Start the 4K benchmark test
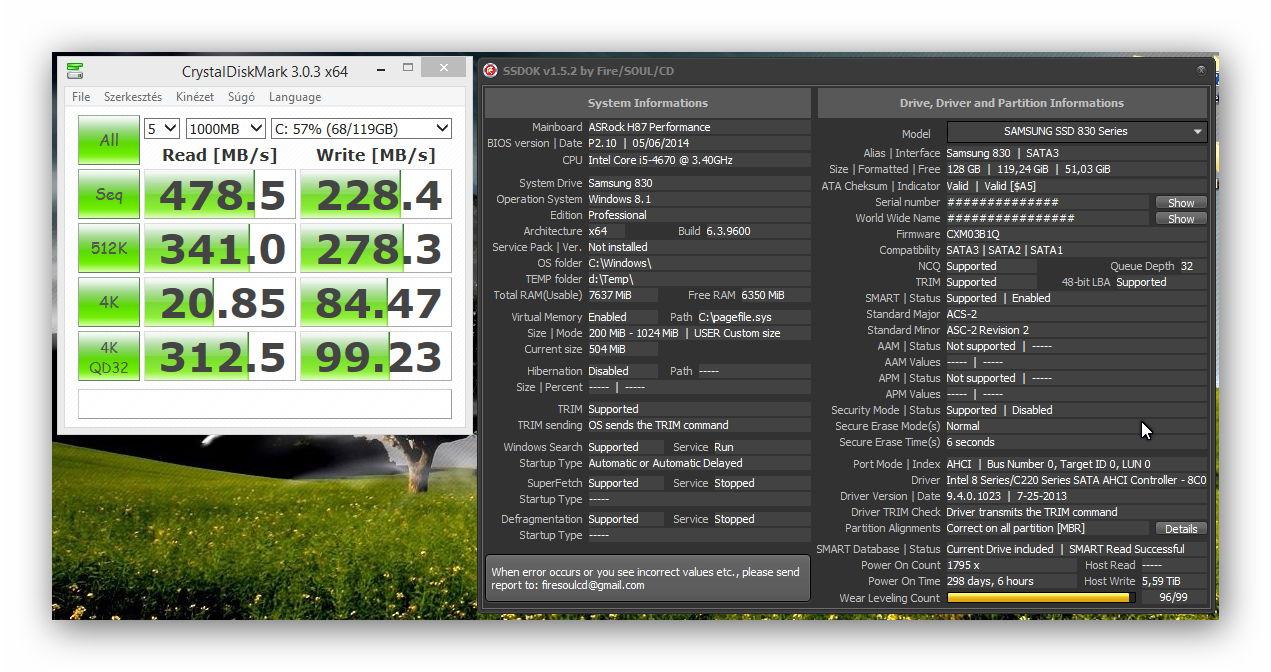This screenshot has width=1271, height=672. point(109,302)
